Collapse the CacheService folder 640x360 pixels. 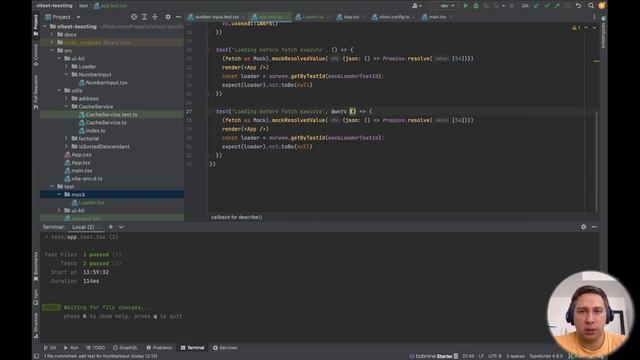click(x=67, y=107)
